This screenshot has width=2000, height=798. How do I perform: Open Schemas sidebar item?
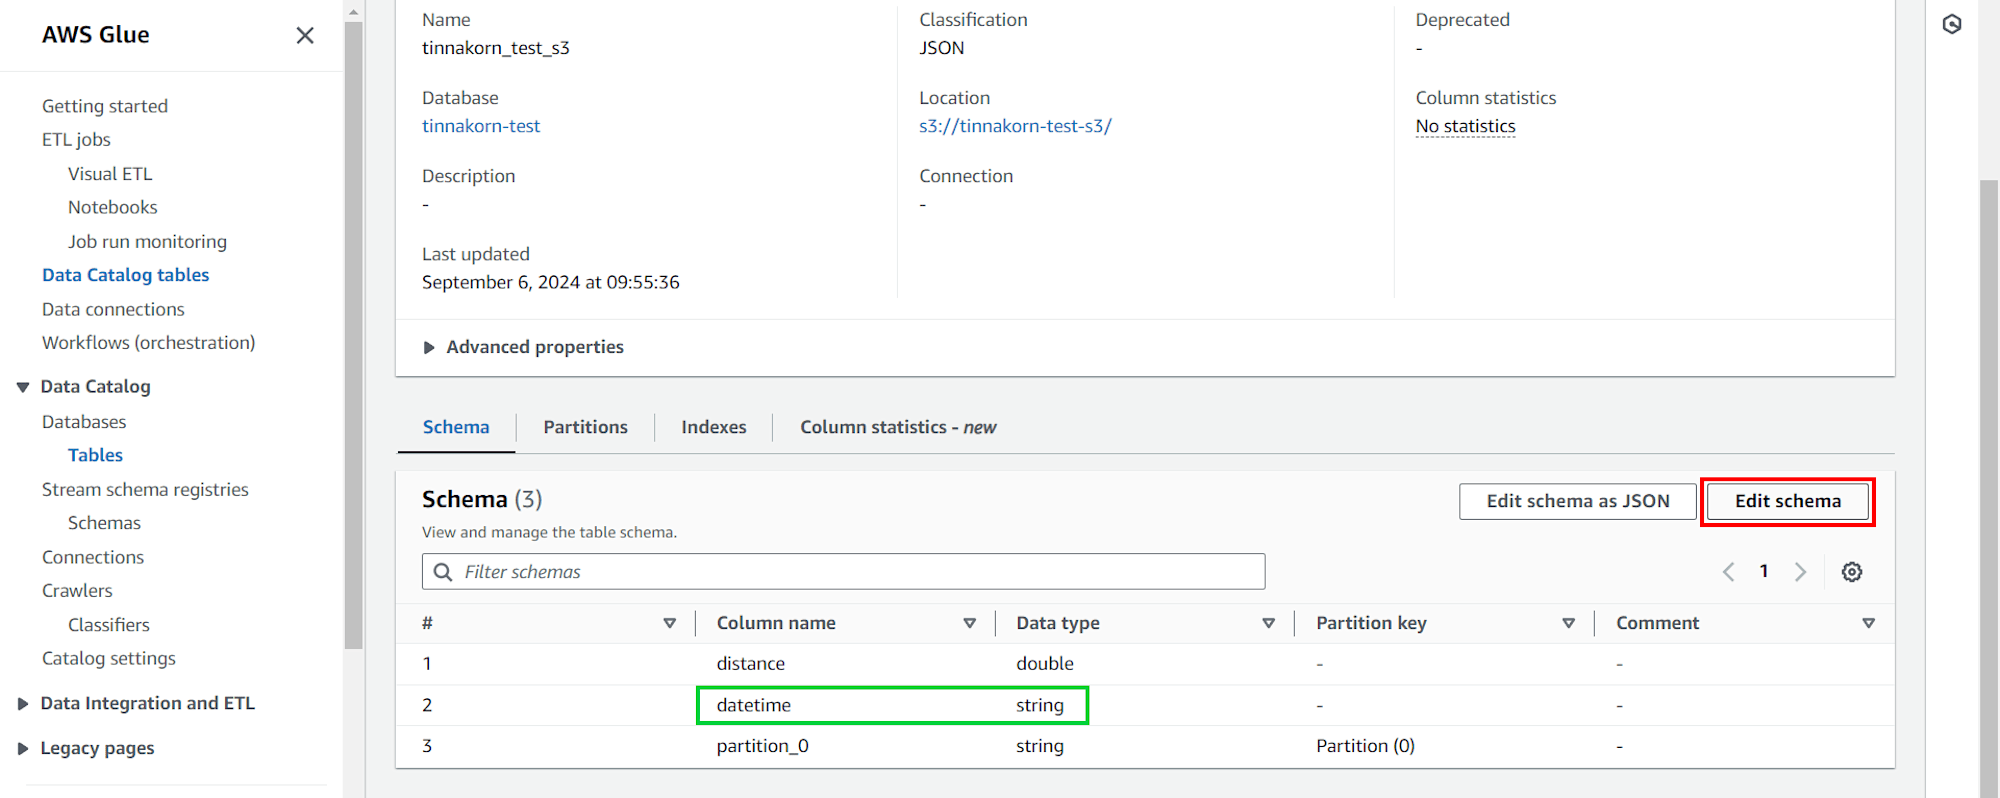pyautogui.click(x=104, y=523)
